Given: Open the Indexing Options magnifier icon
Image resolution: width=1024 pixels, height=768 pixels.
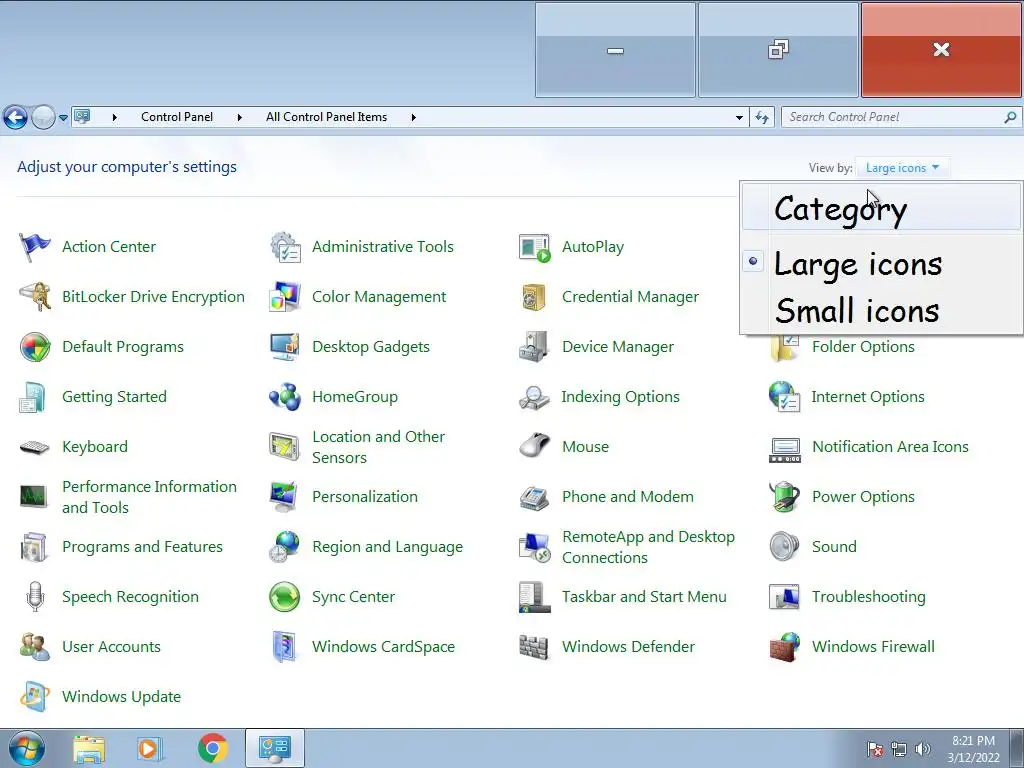Looking at the screenshot, I should click(x=534, y=397).
